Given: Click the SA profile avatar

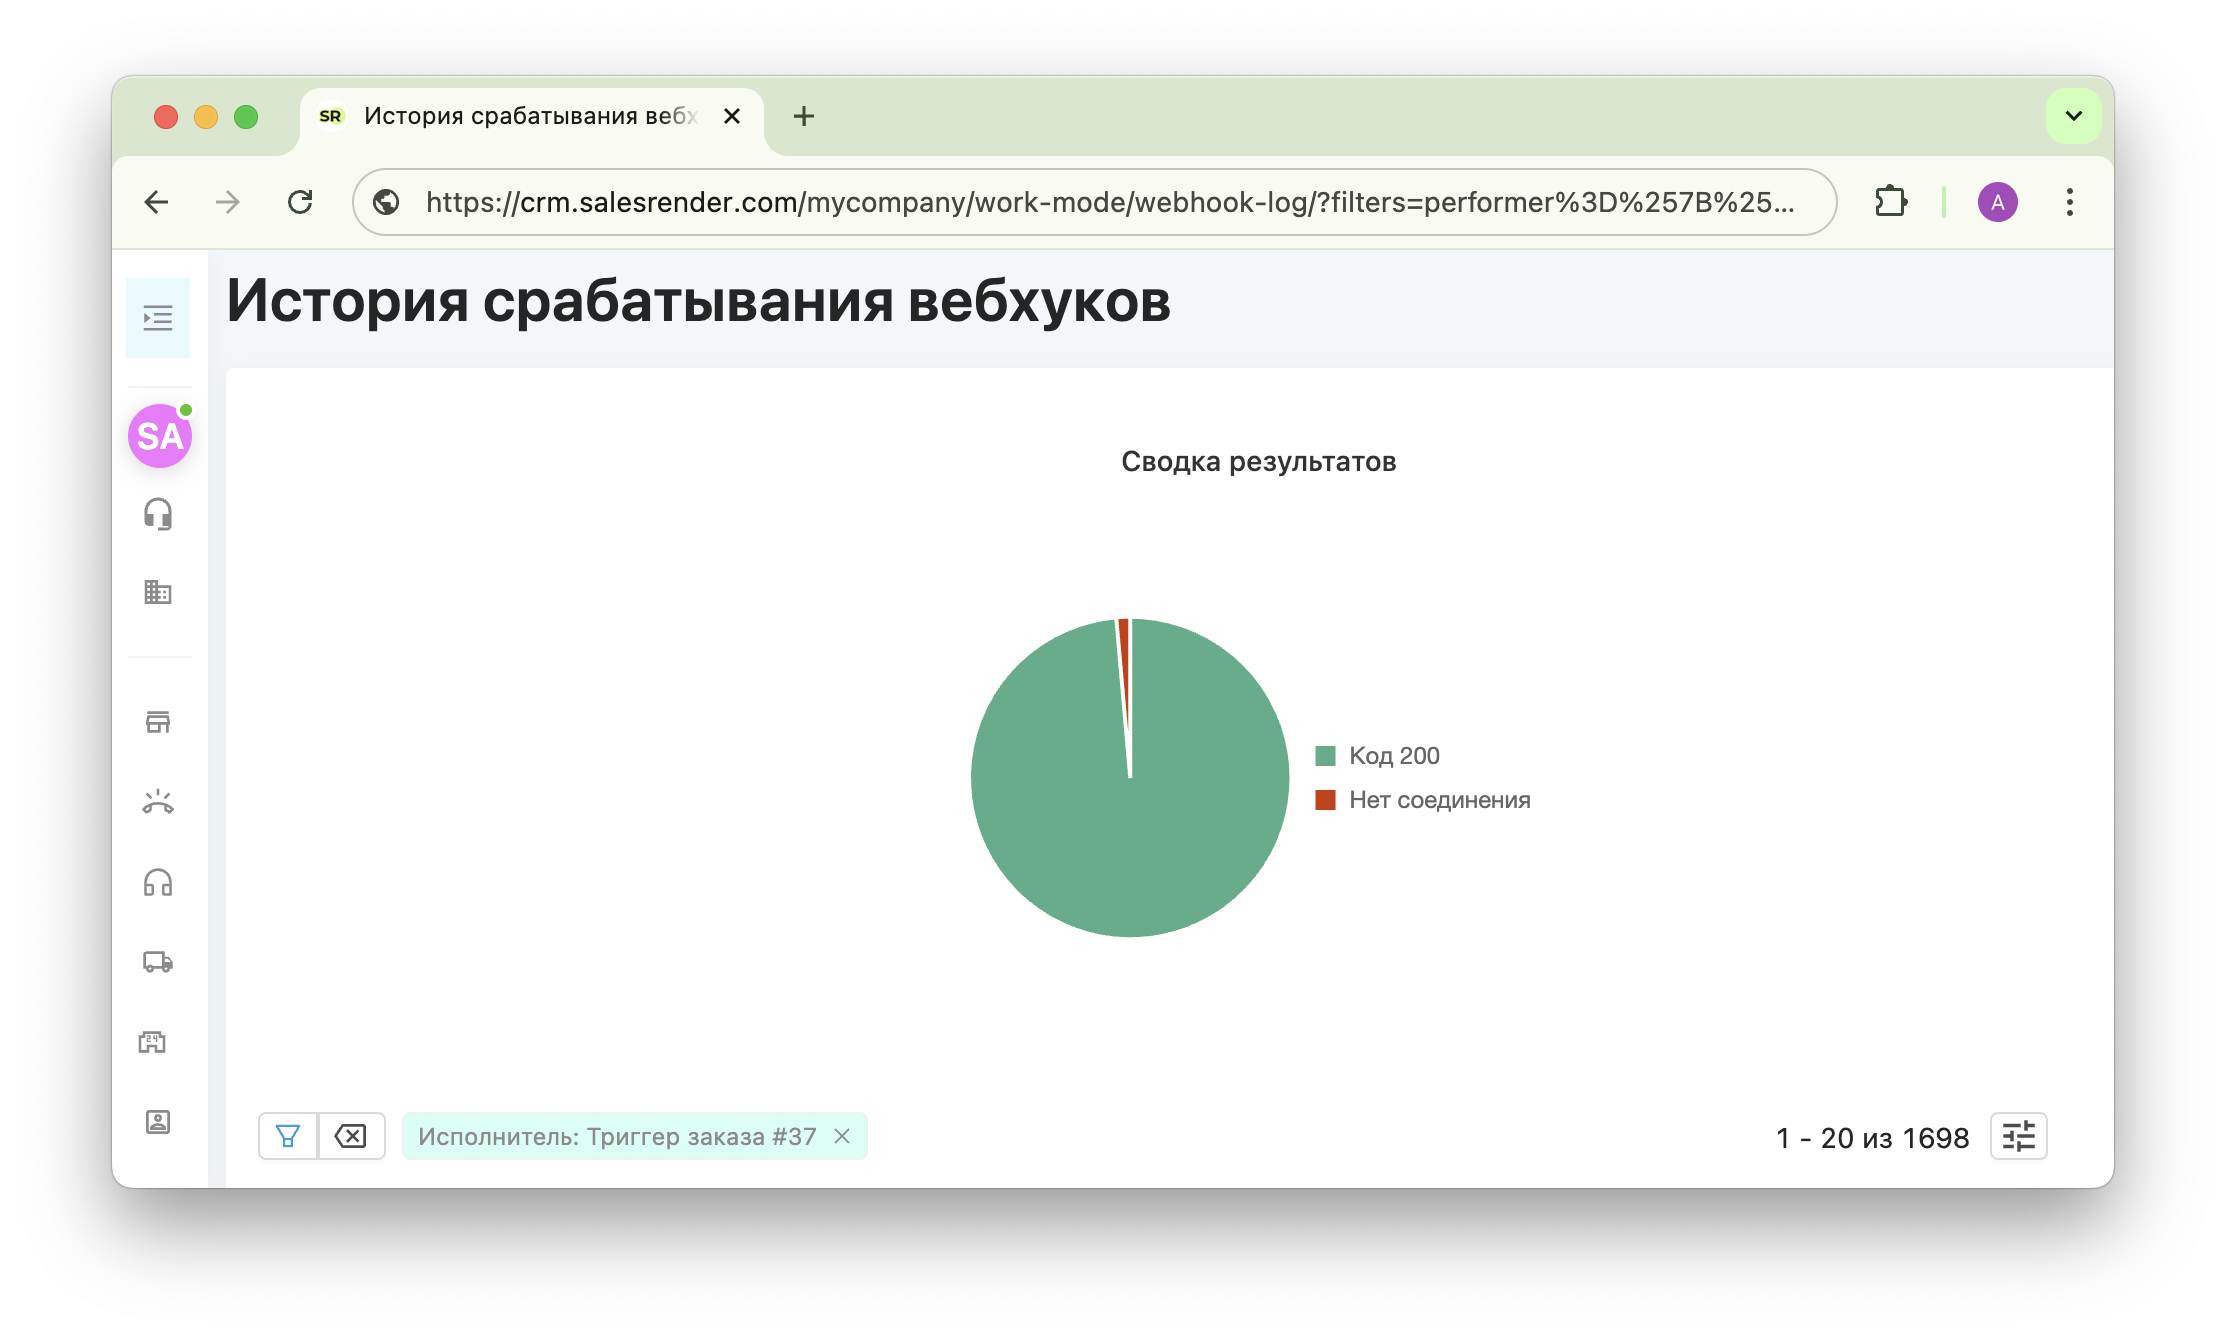Looking at the screenshot, I should click(158, 435).
